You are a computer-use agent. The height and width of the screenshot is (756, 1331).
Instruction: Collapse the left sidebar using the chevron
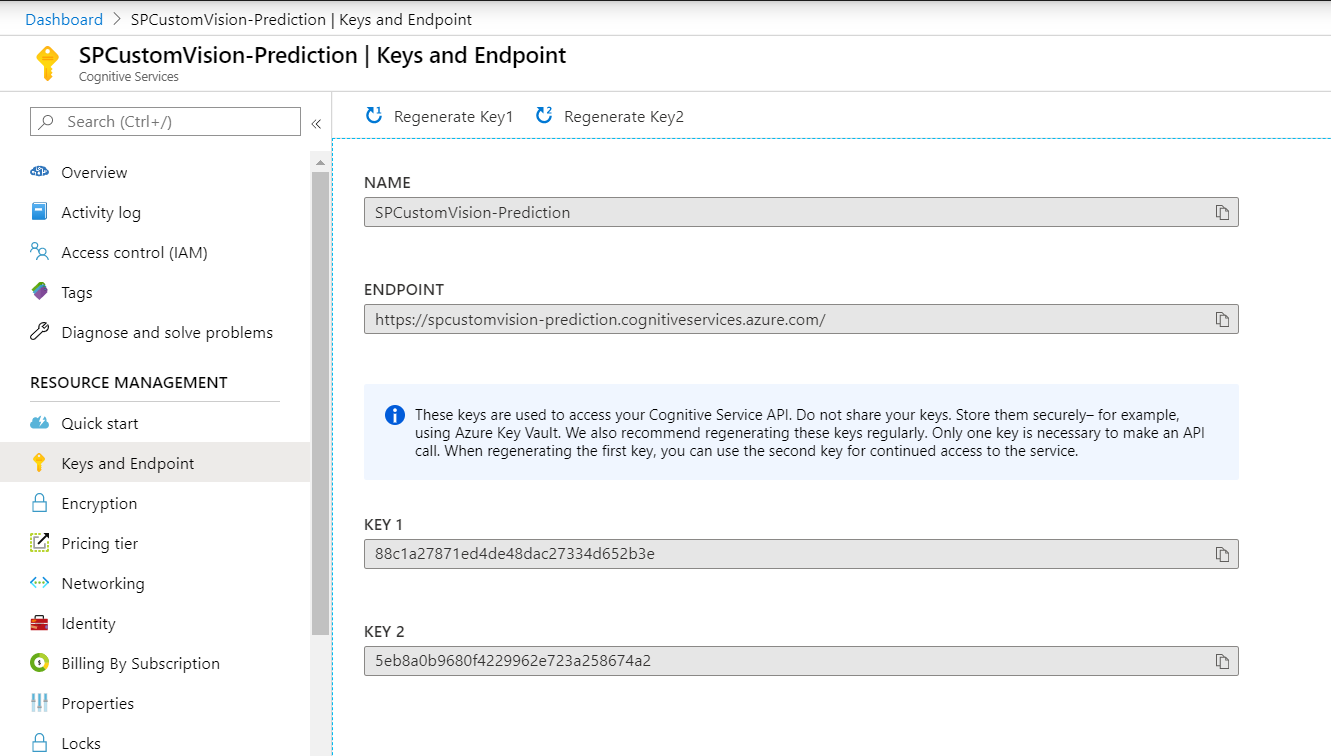tap(316, 123)
